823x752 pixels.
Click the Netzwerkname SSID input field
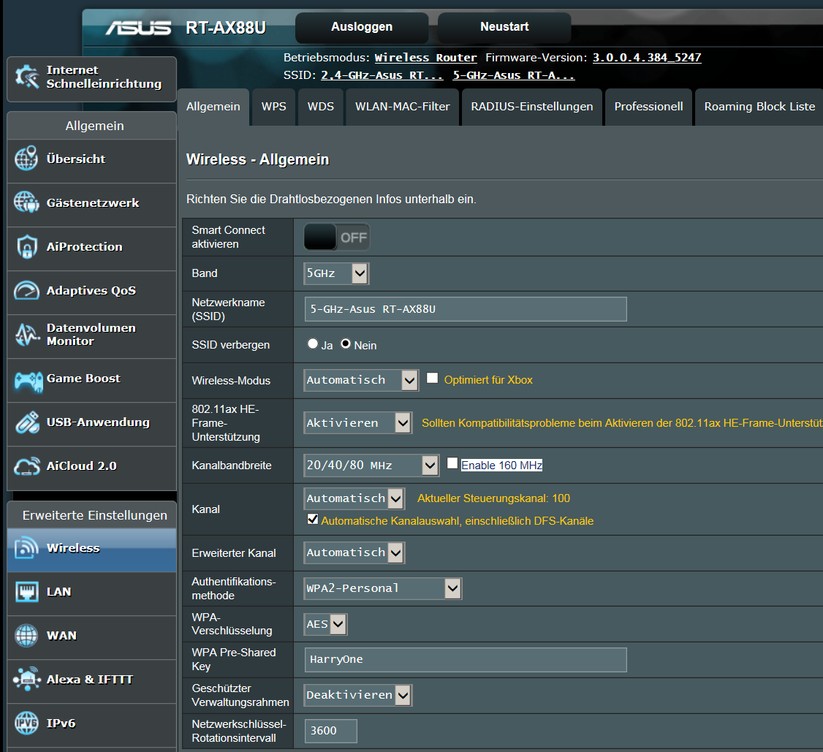tap(465, 309)
